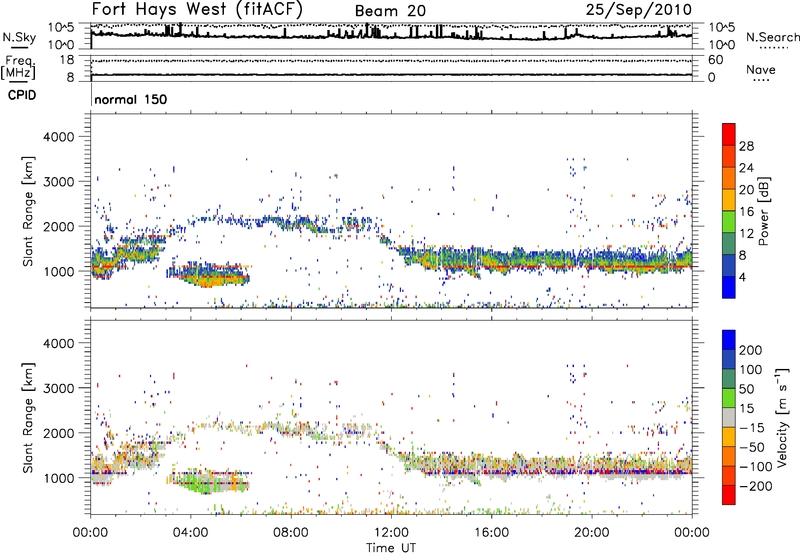Click the '-15' tick on the Velocity scale
800x554 pixels.
752,428
